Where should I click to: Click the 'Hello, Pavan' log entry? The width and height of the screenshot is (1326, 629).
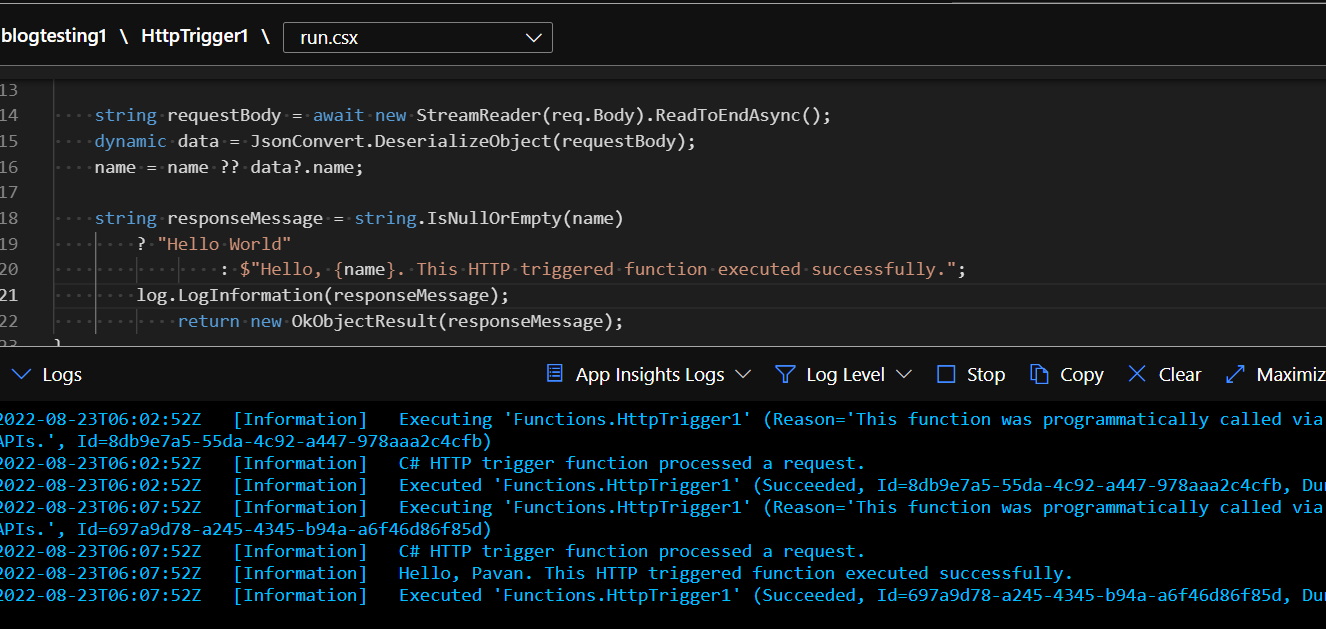pos(735,573)
